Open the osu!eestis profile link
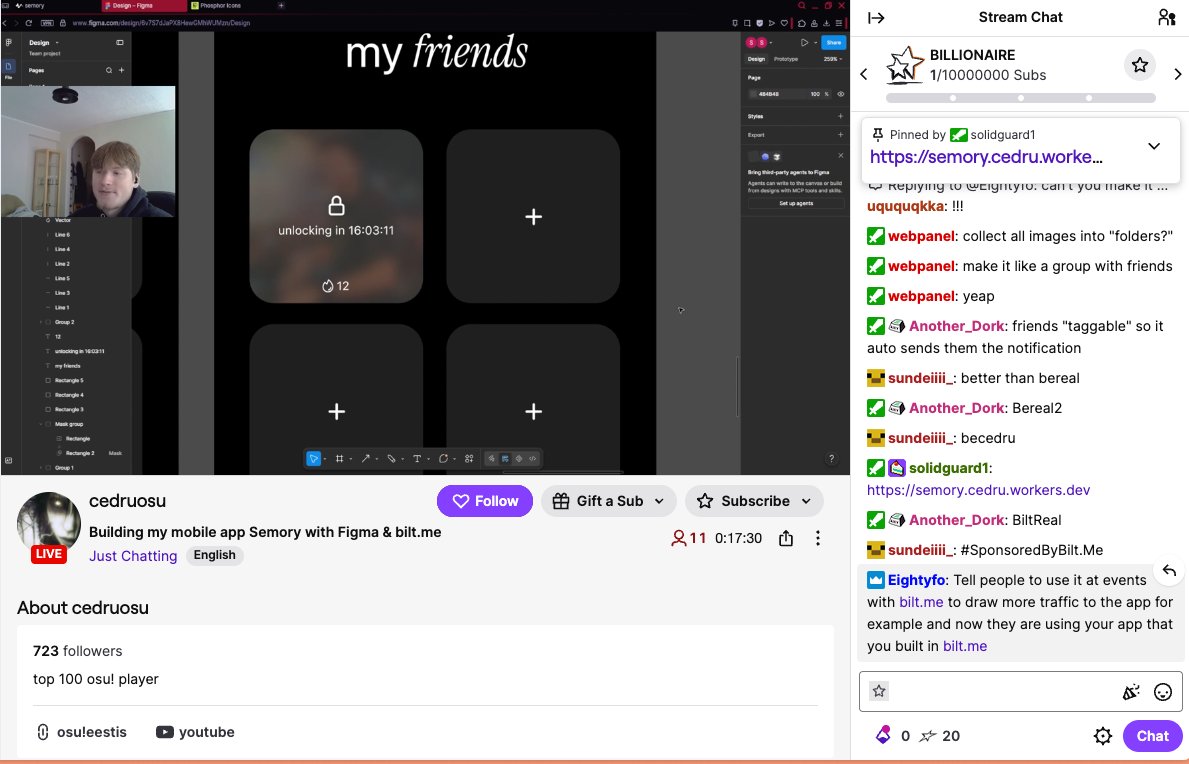Screen dimensions: 1189x764 pos(81,732)
